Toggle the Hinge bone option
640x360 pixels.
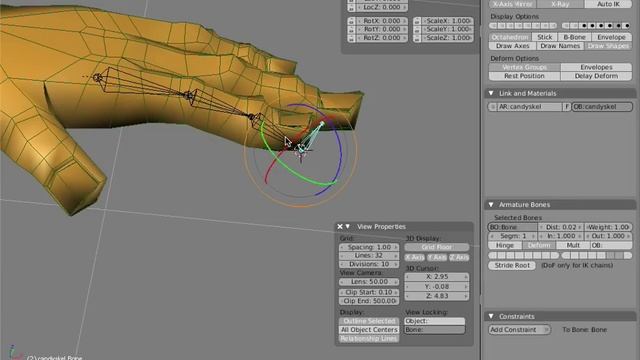505,246
